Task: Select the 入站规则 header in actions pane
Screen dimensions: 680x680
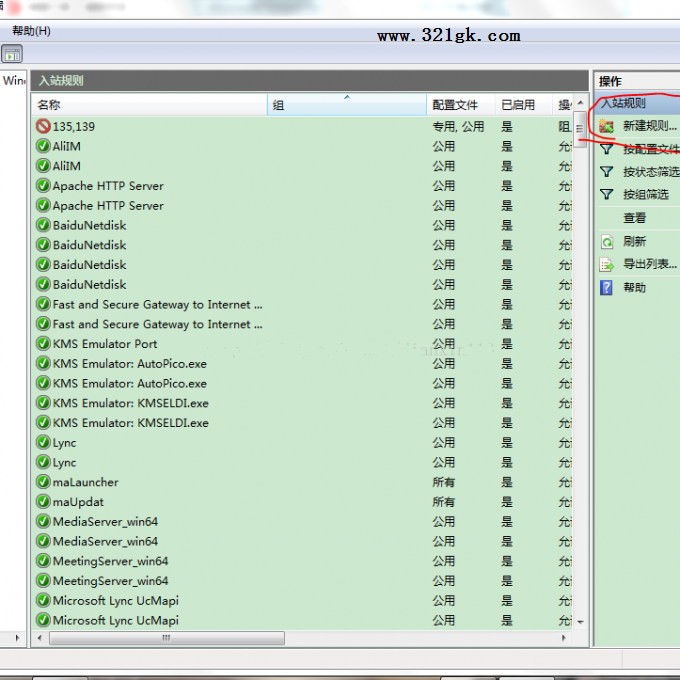Action: (637, 103)
